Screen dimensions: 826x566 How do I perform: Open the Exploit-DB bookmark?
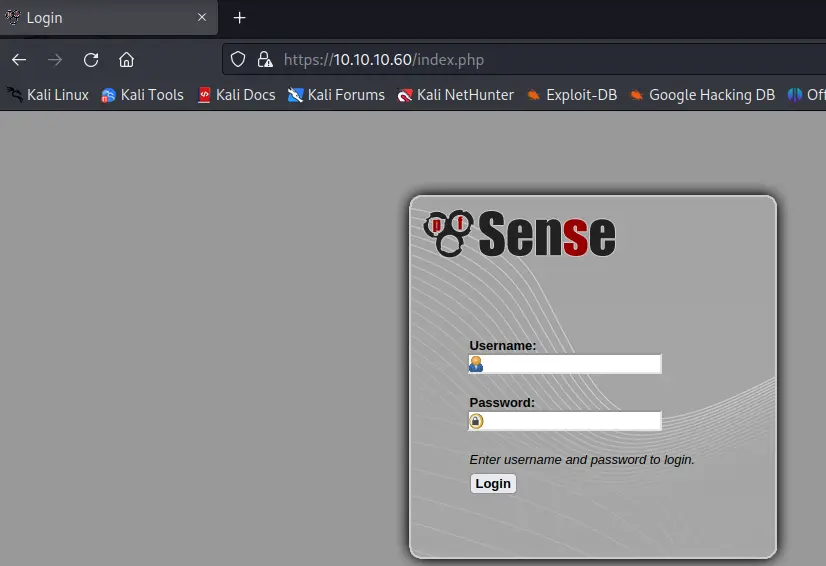click(572, 95)
